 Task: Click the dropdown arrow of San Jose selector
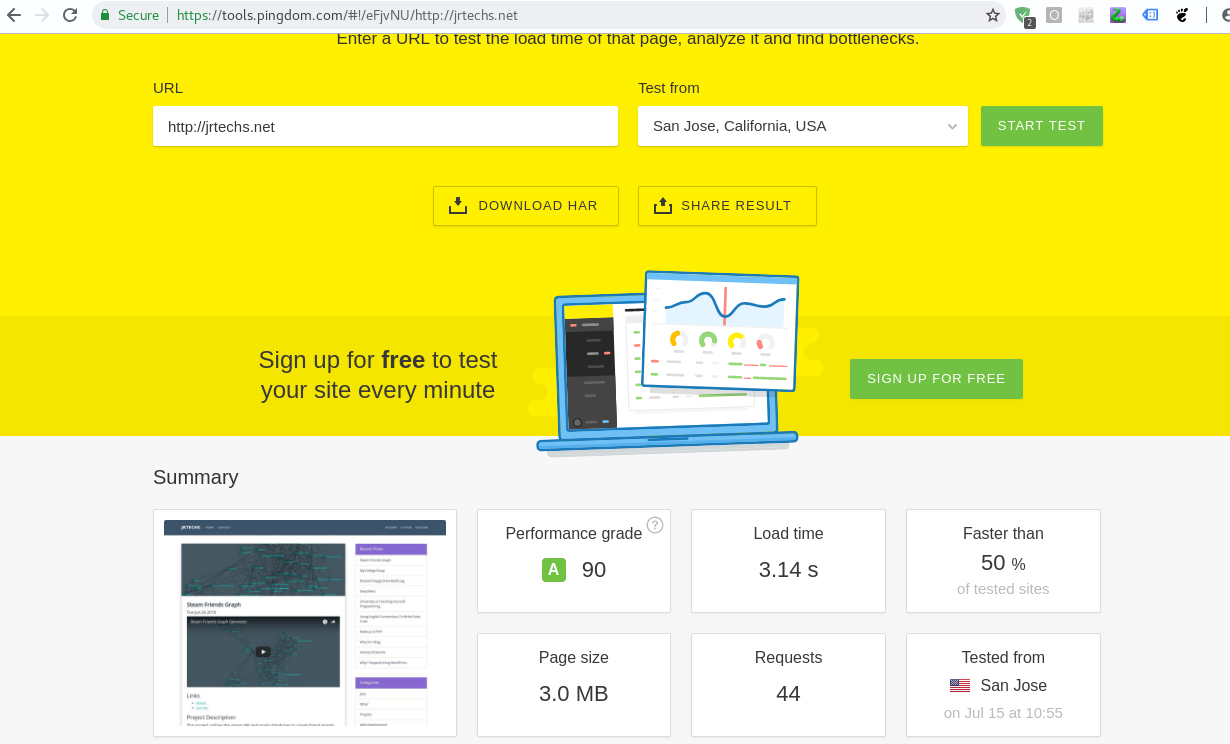[x=951, y=126]
